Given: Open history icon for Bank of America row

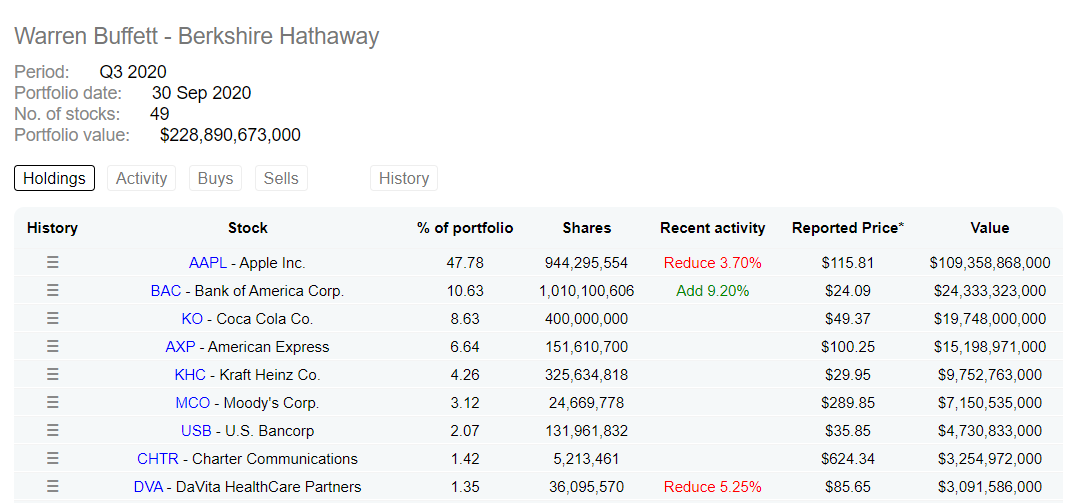Looking at the screenshot, I should [53, 291].
